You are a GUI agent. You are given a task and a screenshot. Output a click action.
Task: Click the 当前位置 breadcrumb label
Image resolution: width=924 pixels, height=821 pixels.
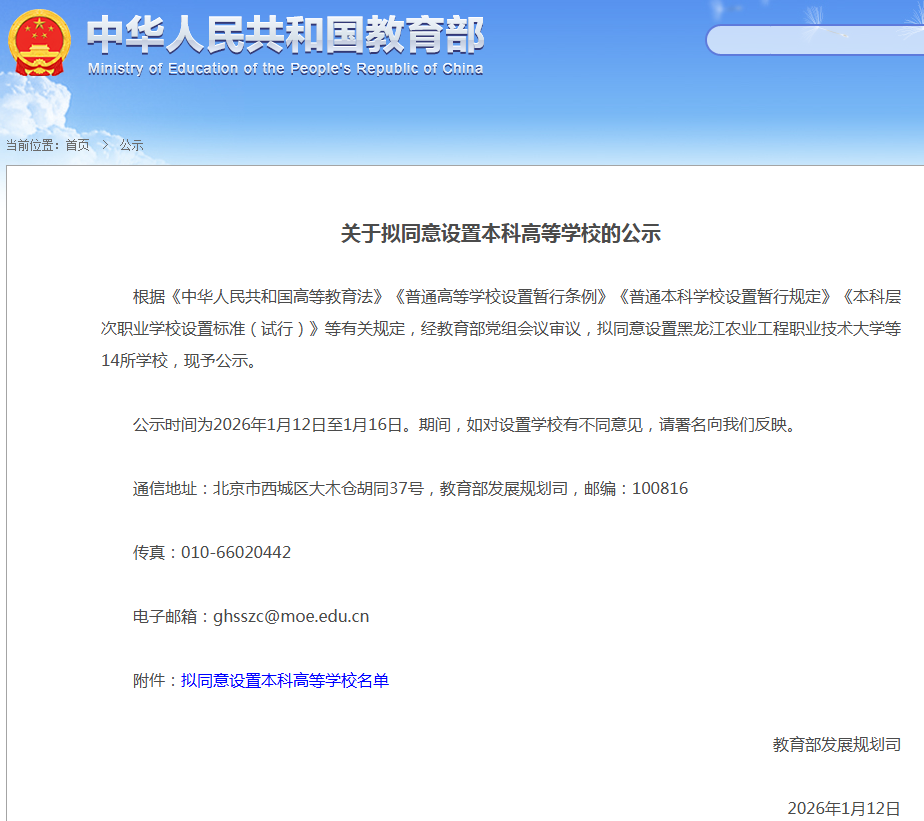pyautogui.click(x=31, y=144)
